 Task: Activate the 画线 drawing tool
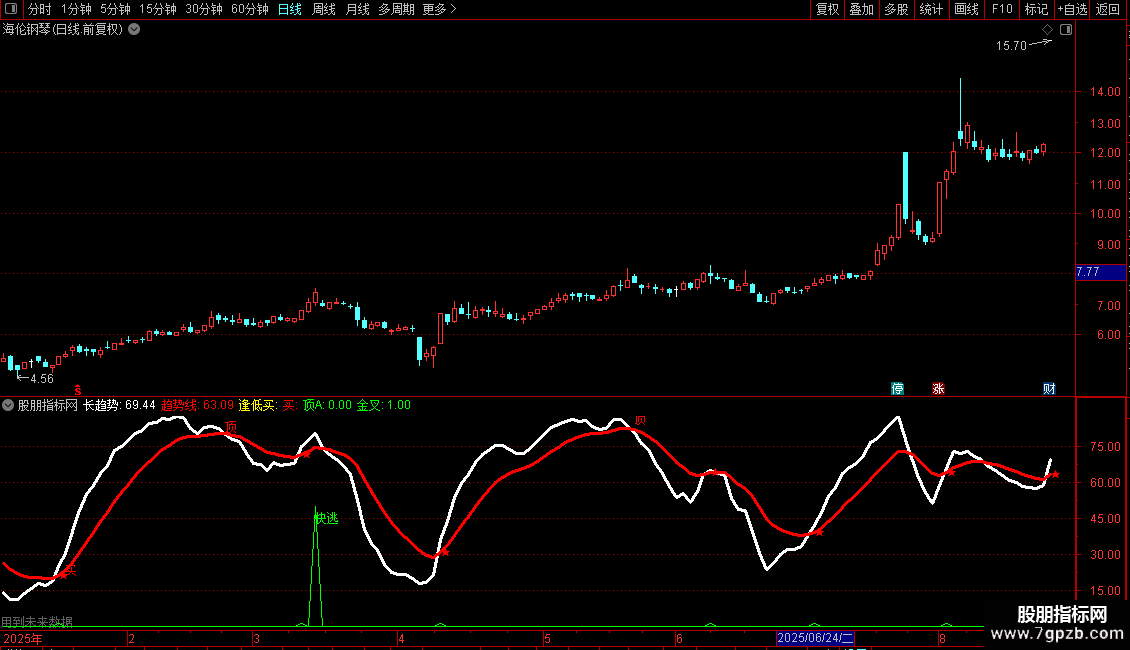[x=966, y=9]
